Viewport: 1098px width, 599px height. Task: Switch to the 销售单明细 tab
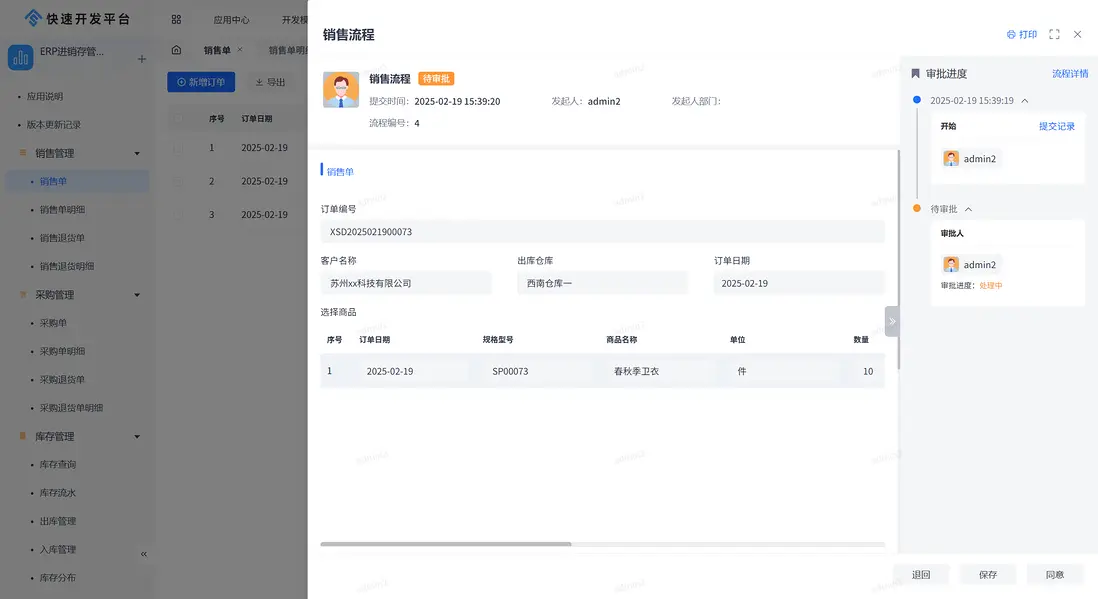(287, 50)
